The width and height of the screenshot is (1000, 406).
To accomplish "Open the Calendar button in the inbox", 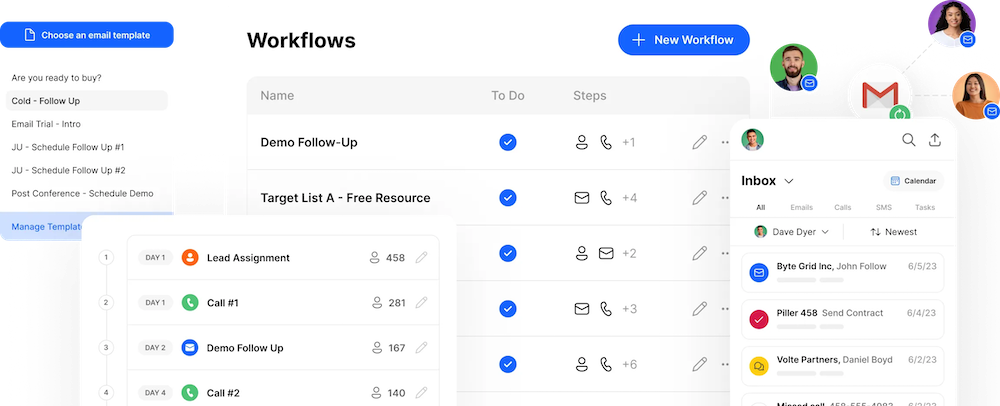I will pyautogui.click(x=913, y=181).
